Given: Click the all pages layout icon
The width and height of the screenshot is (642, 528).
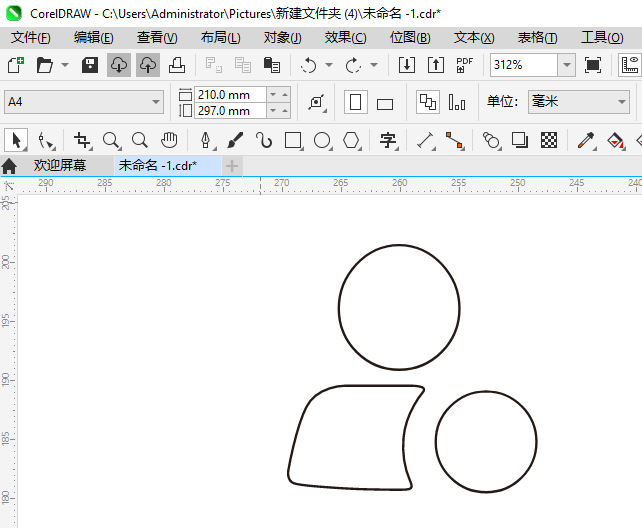Looking at the screenshot, I should (428, 102).
